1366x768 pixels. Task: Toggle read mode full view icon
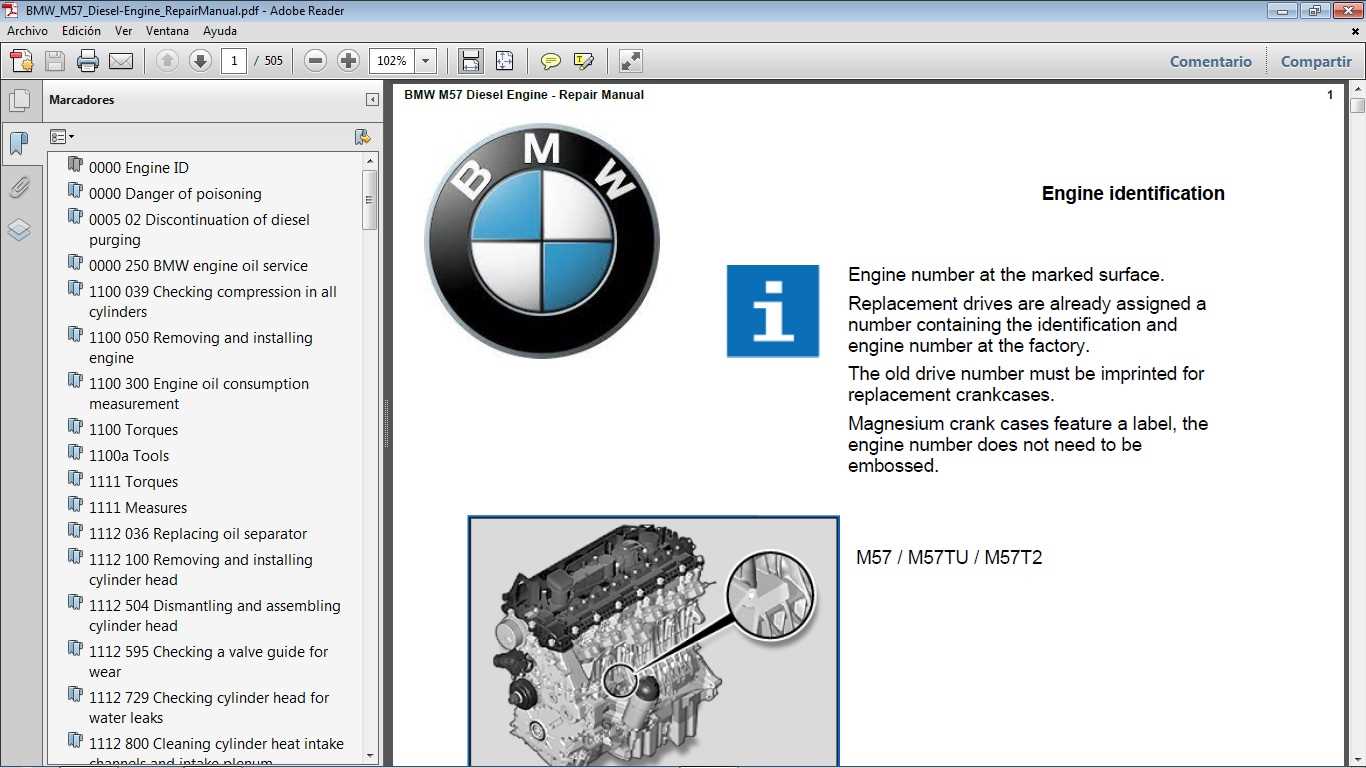(631, 61)
